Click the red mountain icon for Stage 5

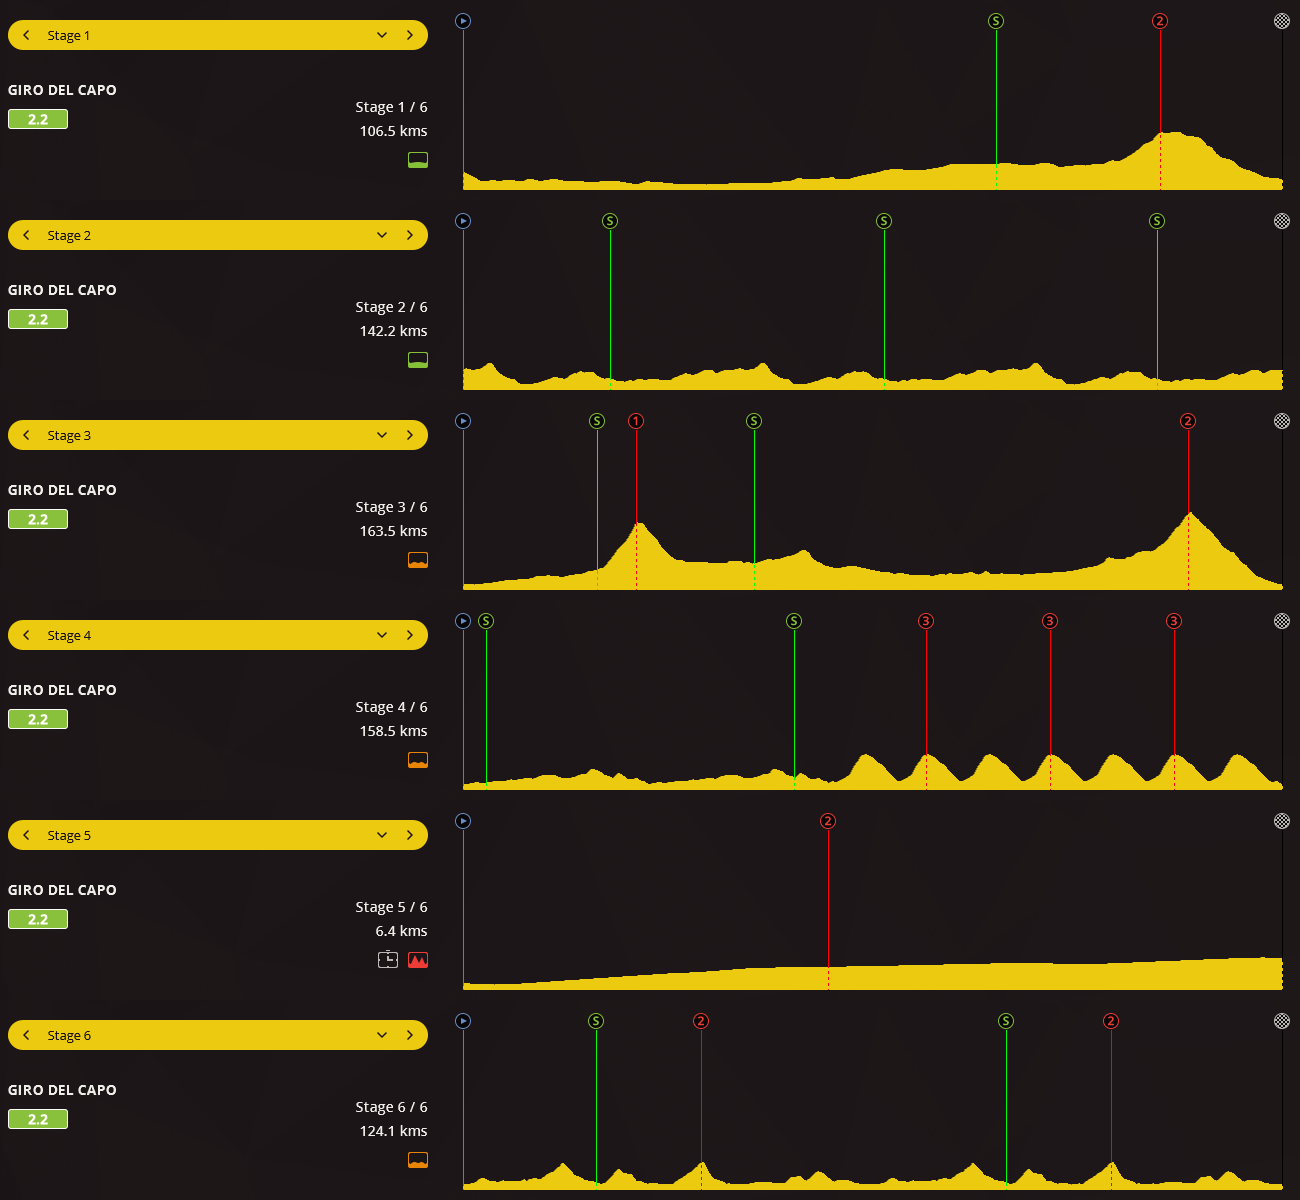[x=418, y=960]
